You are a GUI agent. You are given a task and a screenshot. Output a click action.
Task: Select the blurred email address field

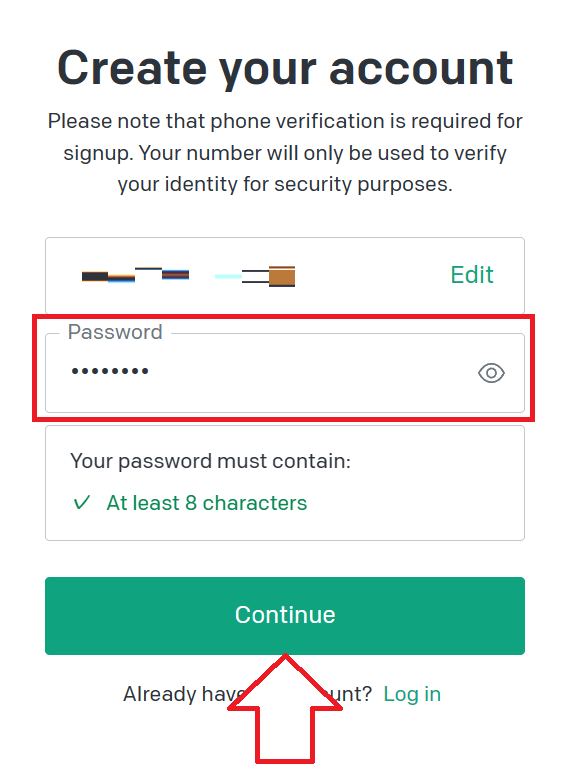285,275
